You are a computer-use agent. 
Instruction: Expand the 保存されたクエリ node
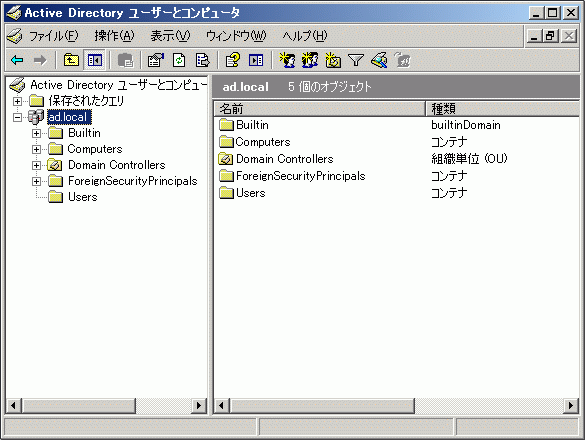[17, 101]
